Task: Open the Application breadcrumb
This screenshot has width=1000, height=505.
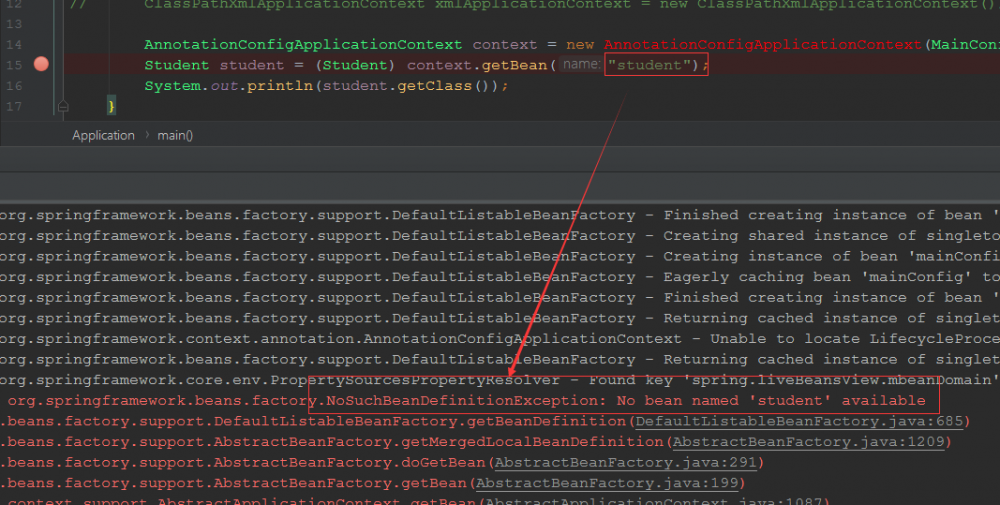Action: 103,135
